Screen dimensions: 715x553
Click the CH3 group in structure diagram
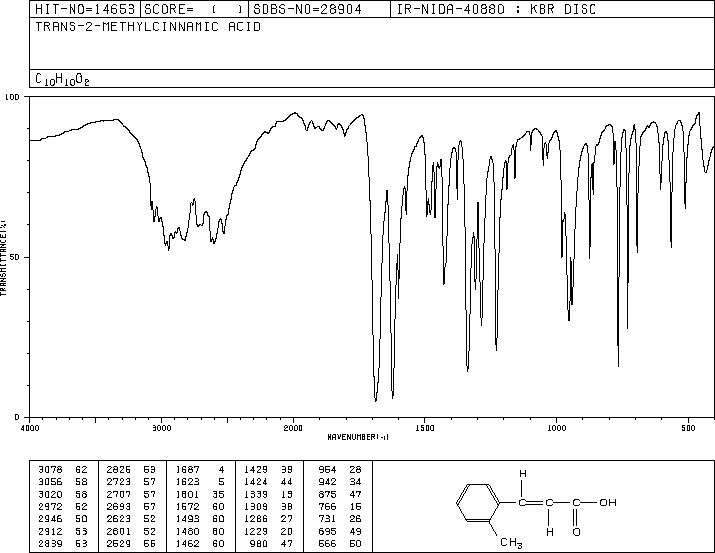511,543
